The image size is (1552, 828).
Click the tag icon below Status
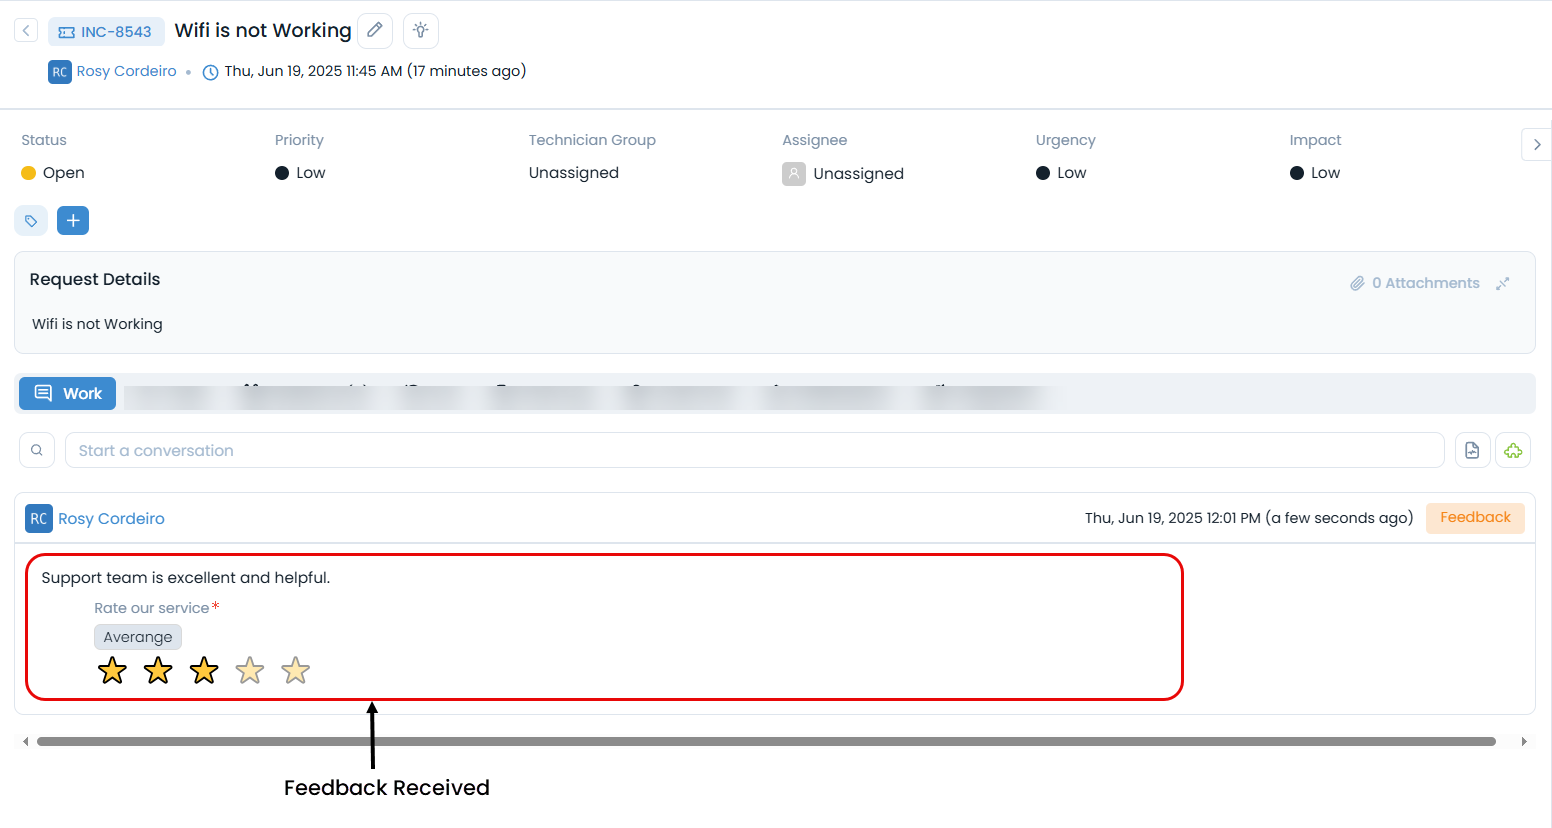[x=31, y=221]
